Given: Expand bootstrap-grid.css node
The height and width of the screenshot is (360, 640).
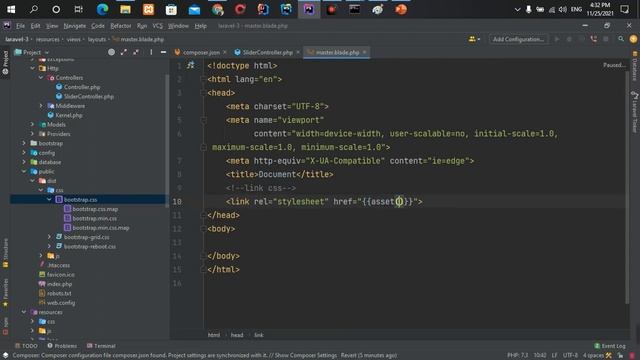Looking at the screenshot, I should (x=49, y=237).
